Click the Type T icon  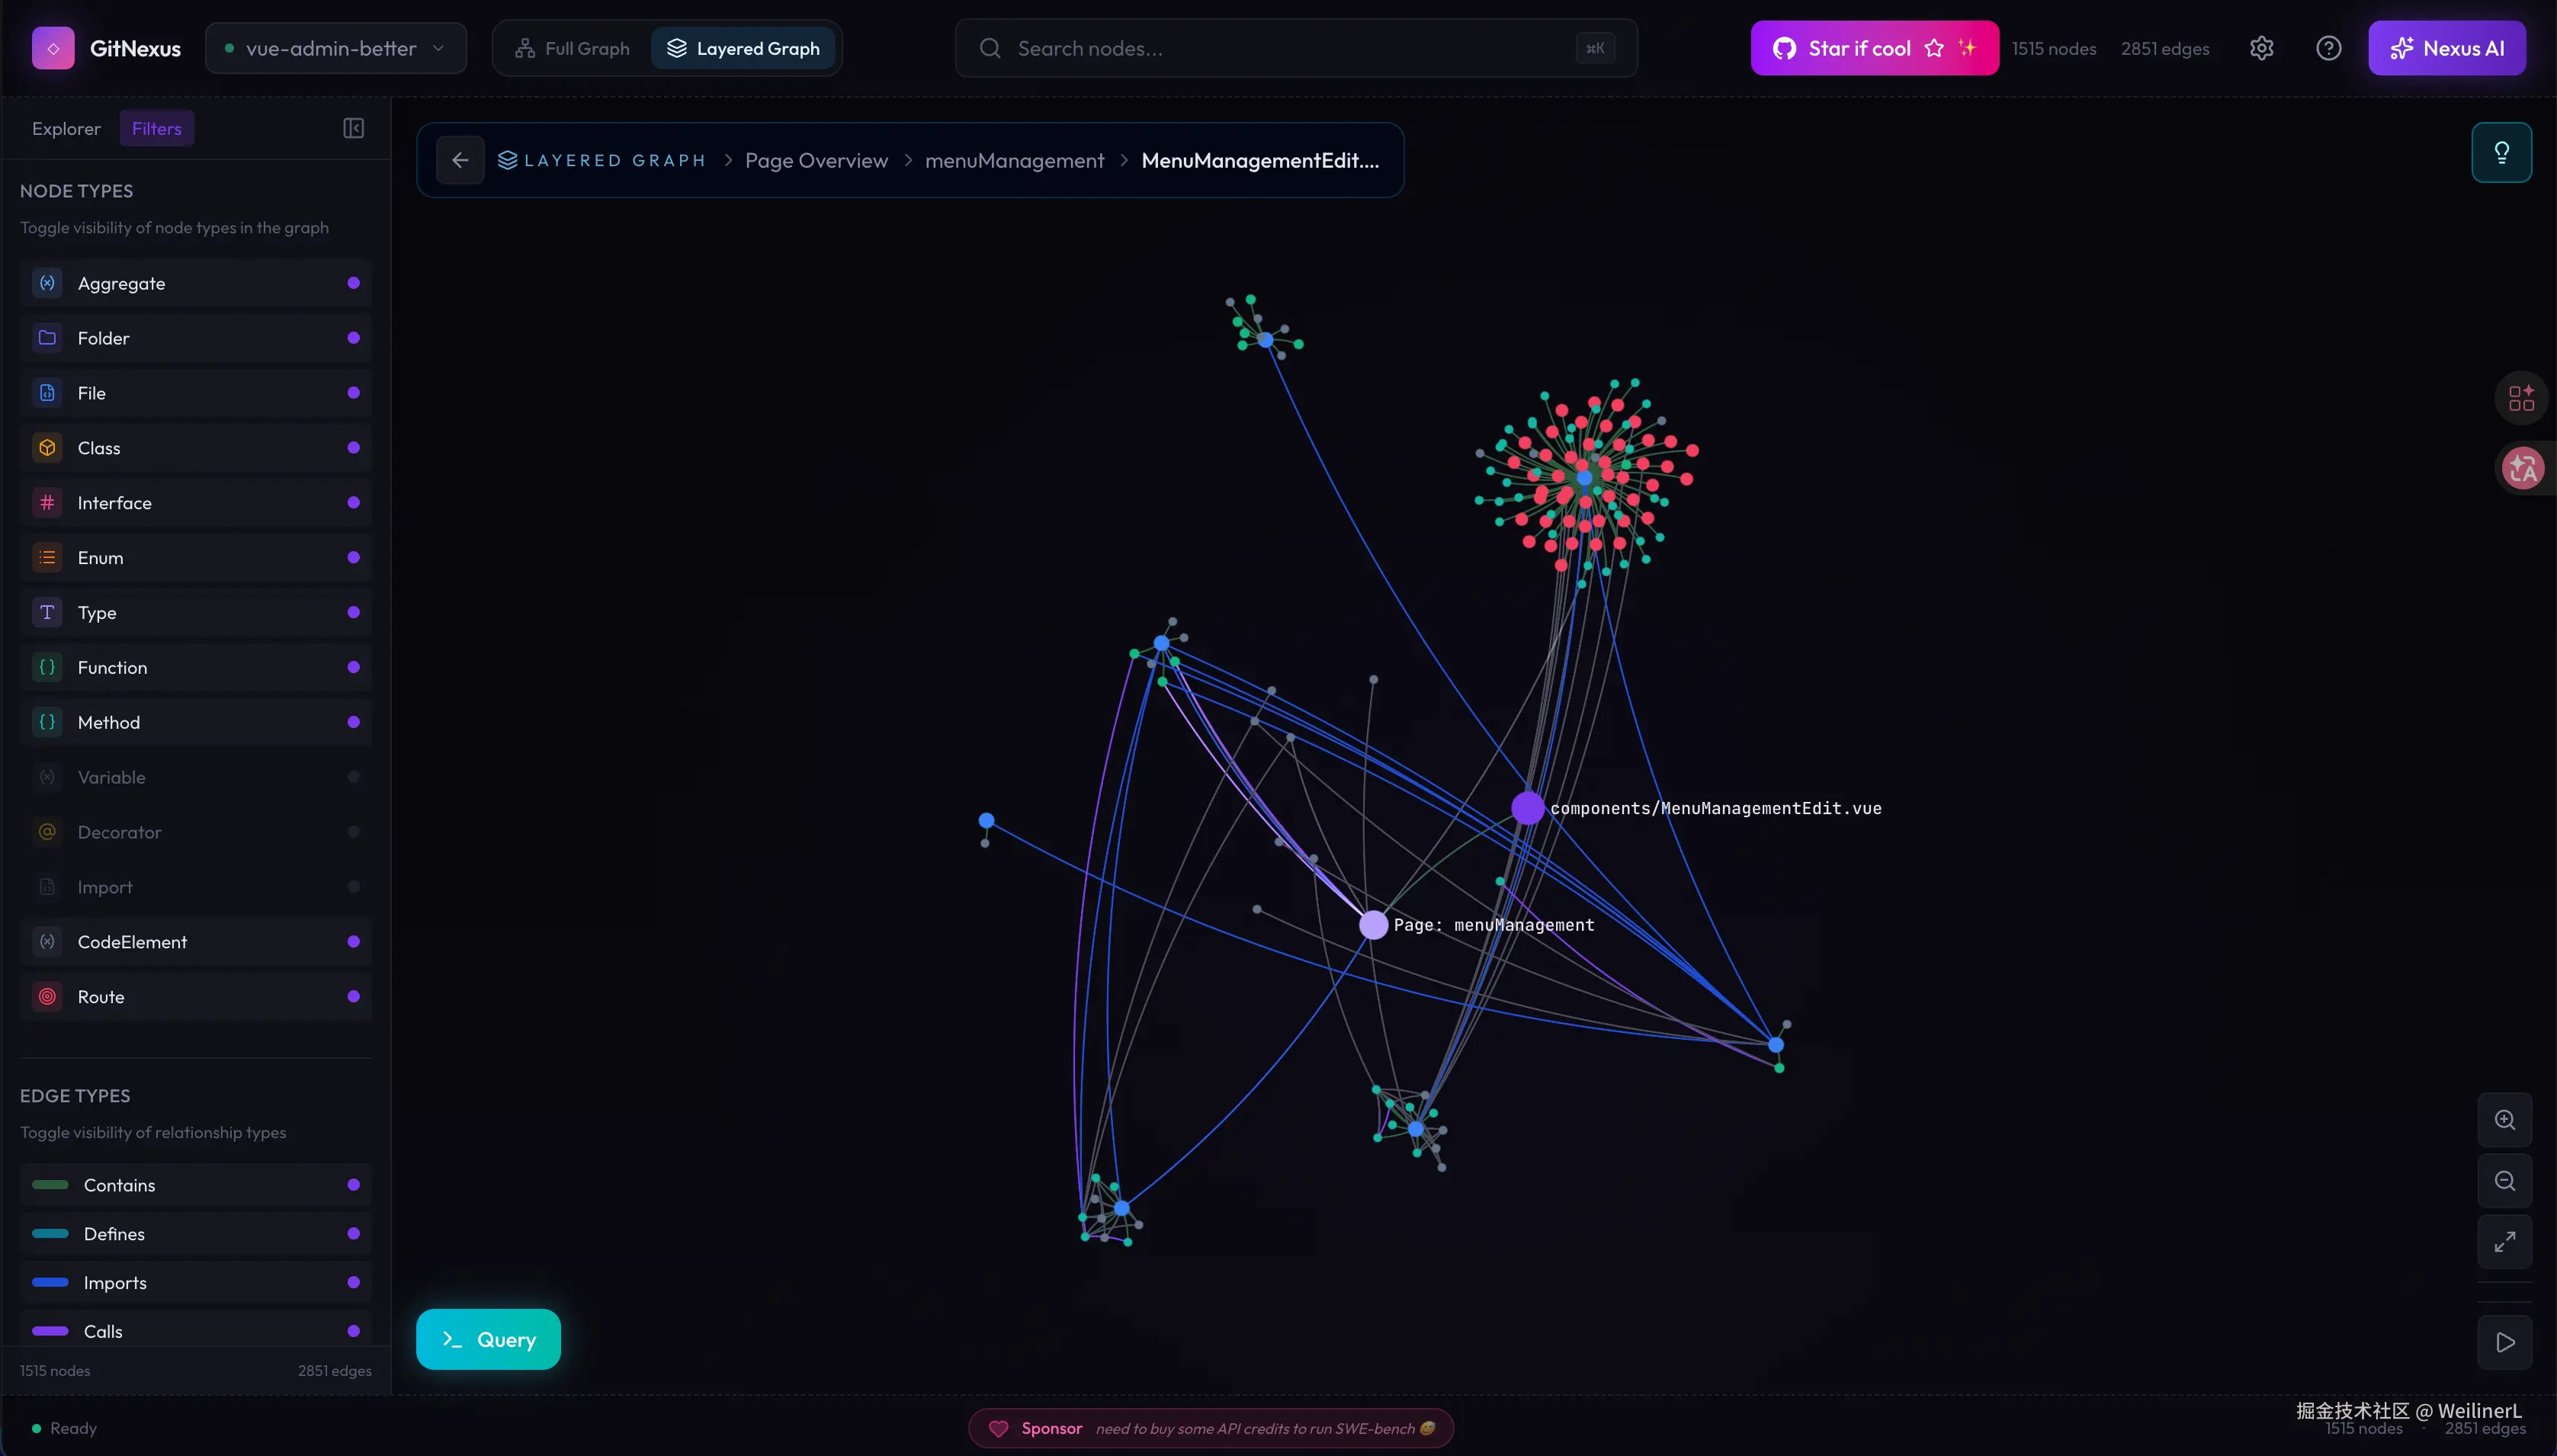[47, 613]
